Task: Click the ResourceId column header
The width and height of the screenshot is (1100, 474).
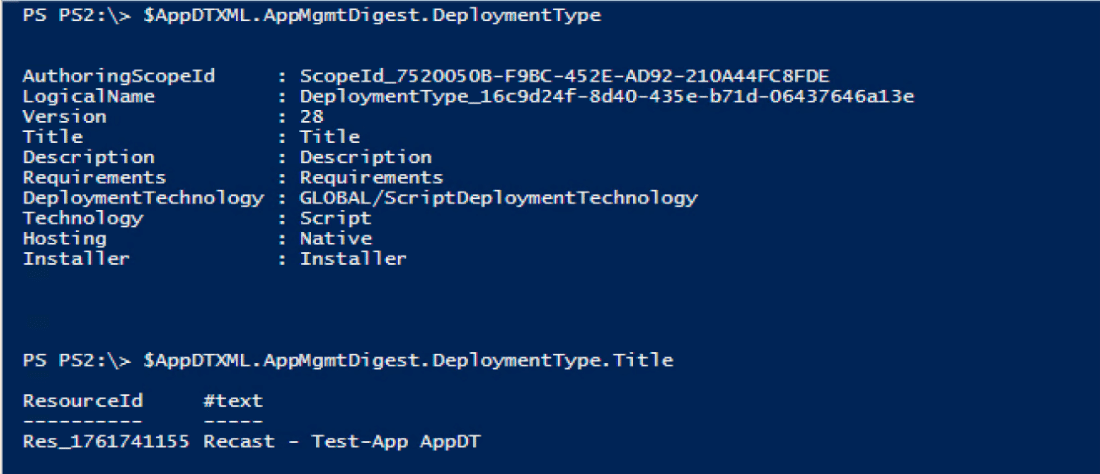Action: point(82,401)
